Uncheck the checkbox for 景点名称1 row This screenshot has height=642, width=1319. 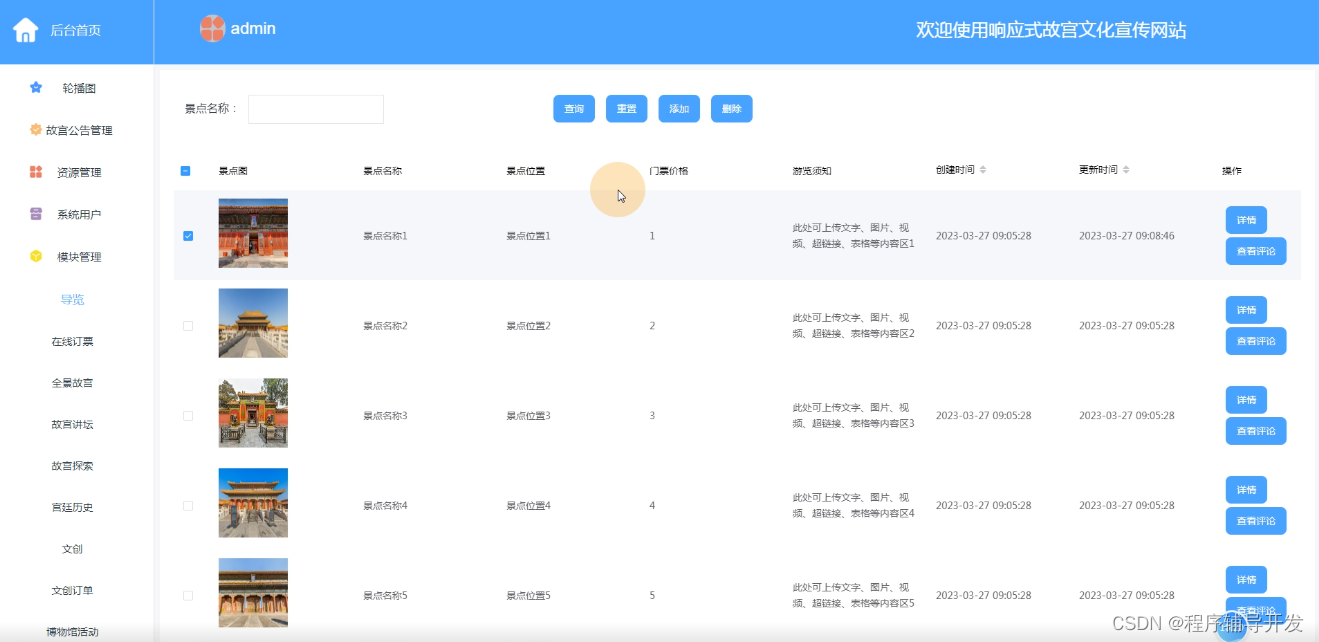click(x=188, y=236)
